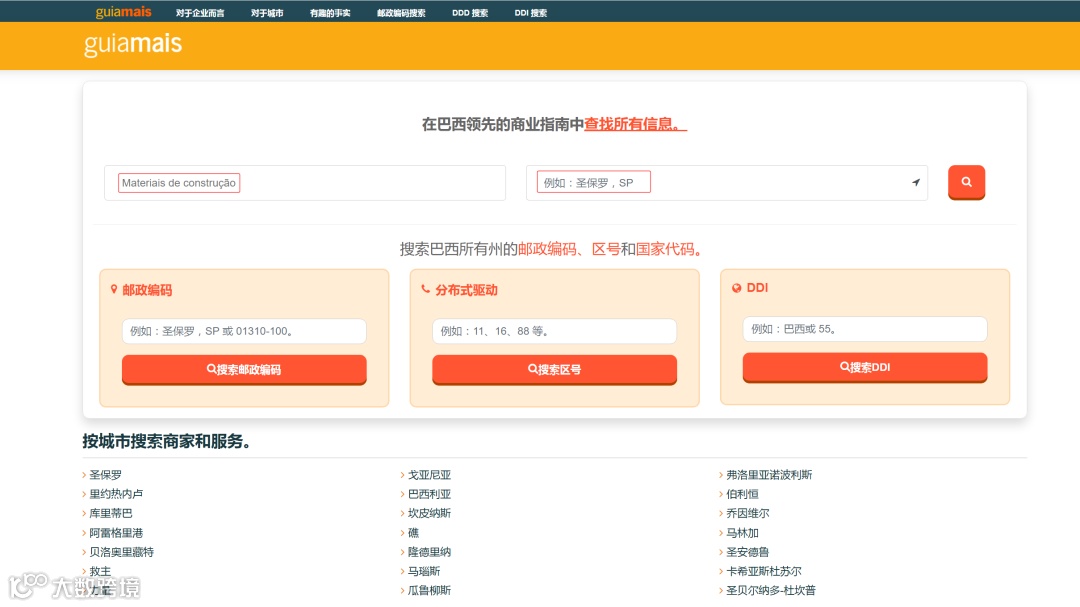1080x607 pixels.
Task: Click the orange 区号 text in subtitle
Action: (x=605, y=249)
